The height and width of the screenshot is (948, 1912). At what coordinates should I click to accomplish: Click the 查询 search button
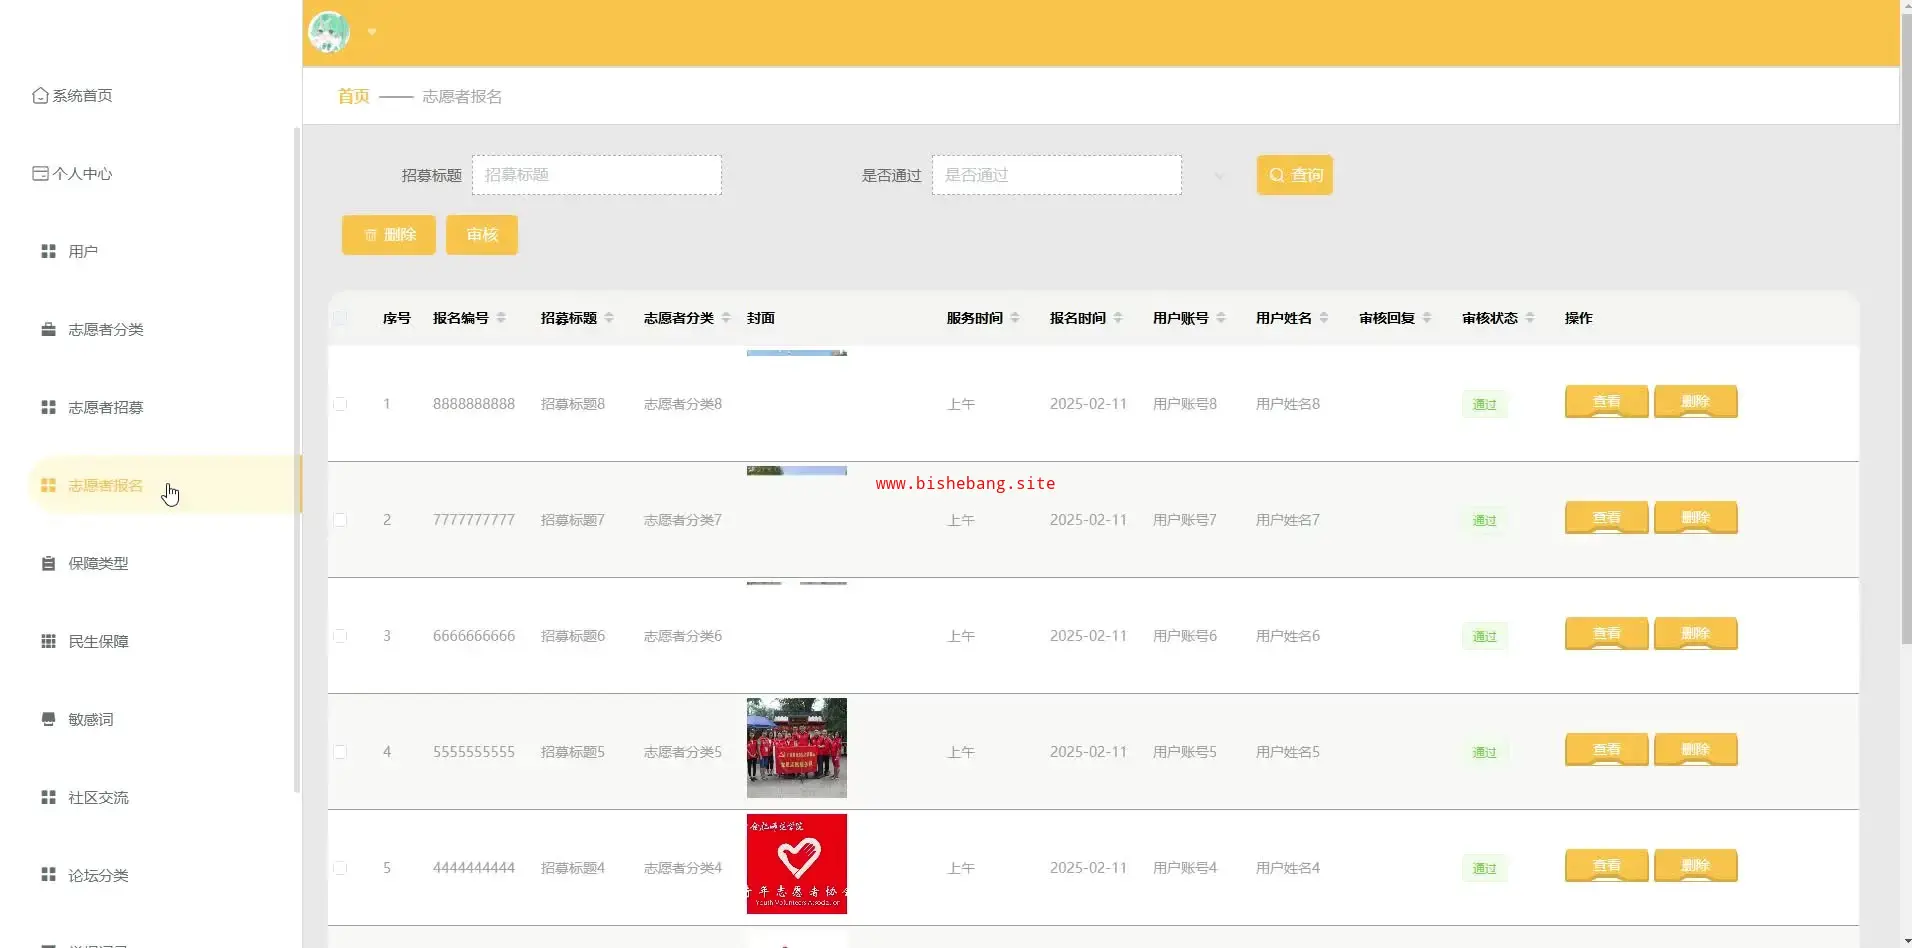point(1294,175)
